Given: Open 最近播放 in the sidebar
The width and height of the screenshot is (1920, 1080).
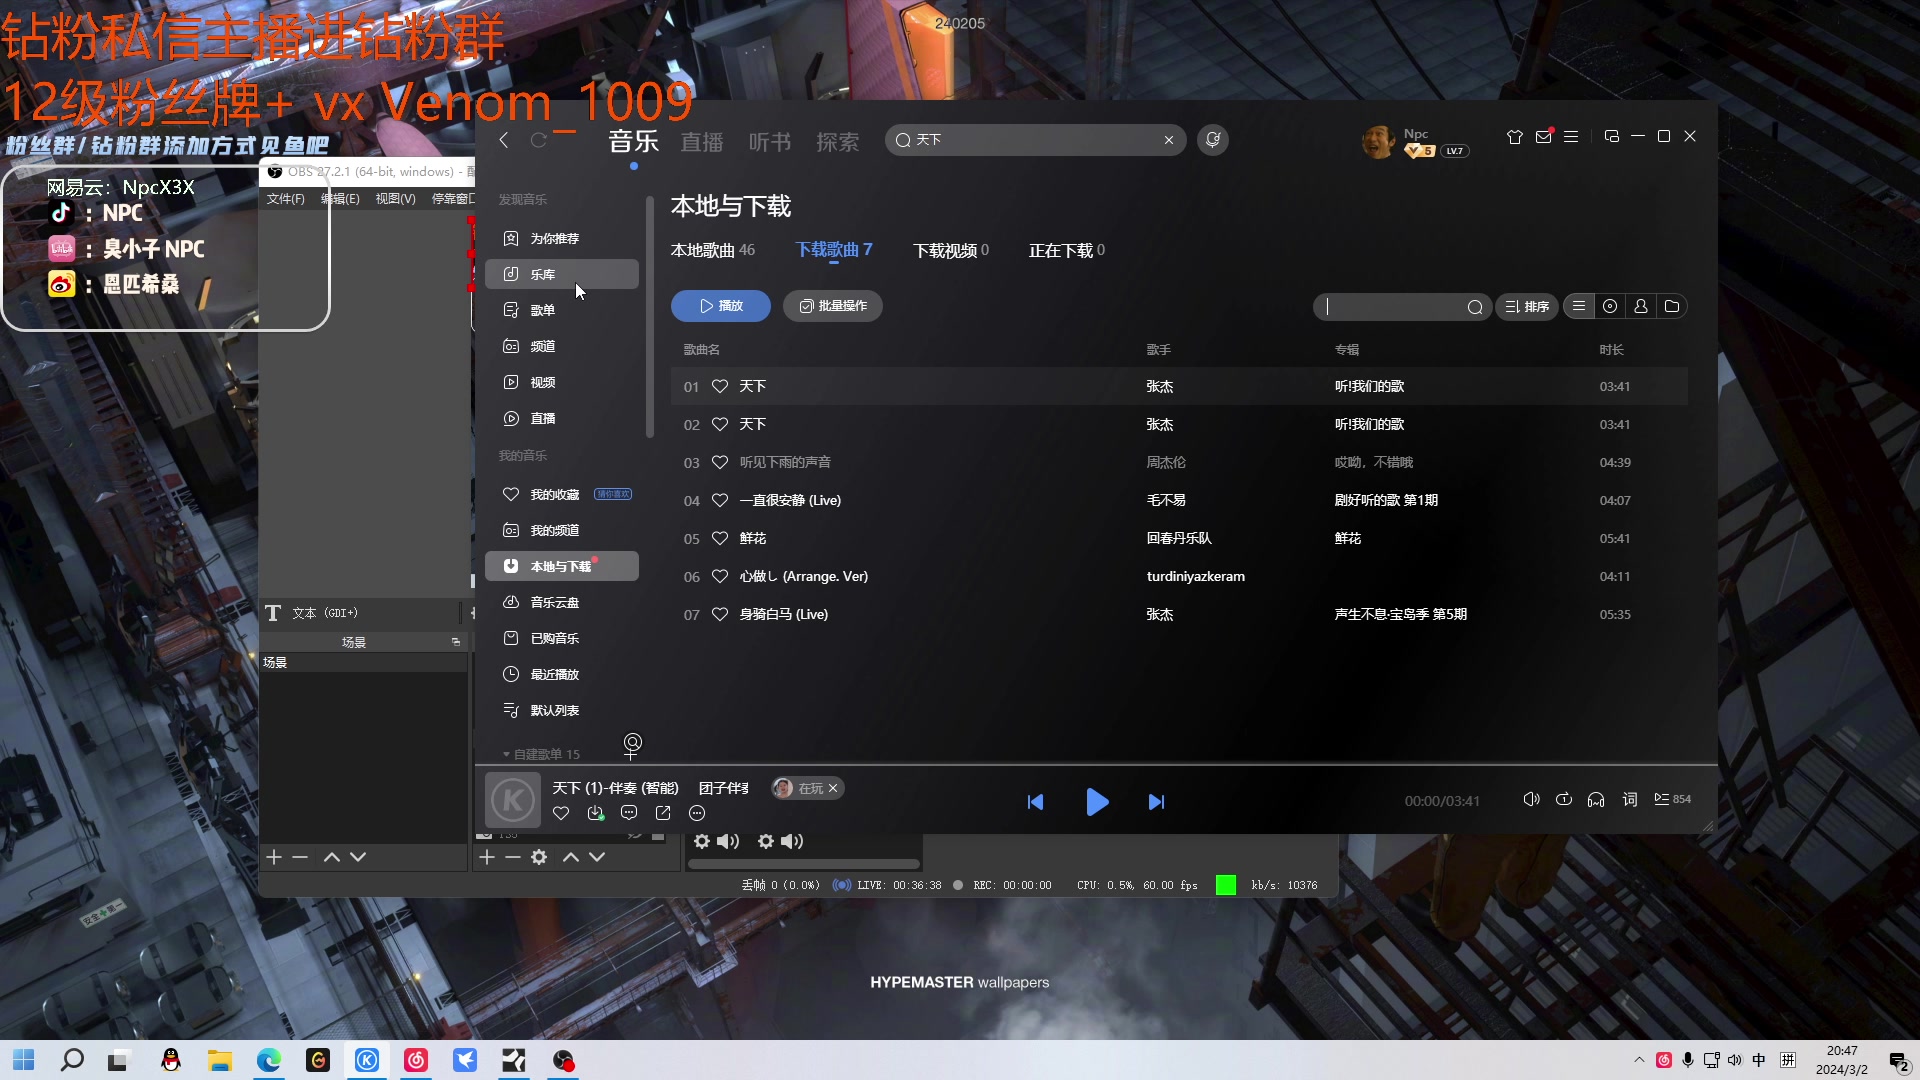Looking at the screenshot, I should tap(562, 674).
